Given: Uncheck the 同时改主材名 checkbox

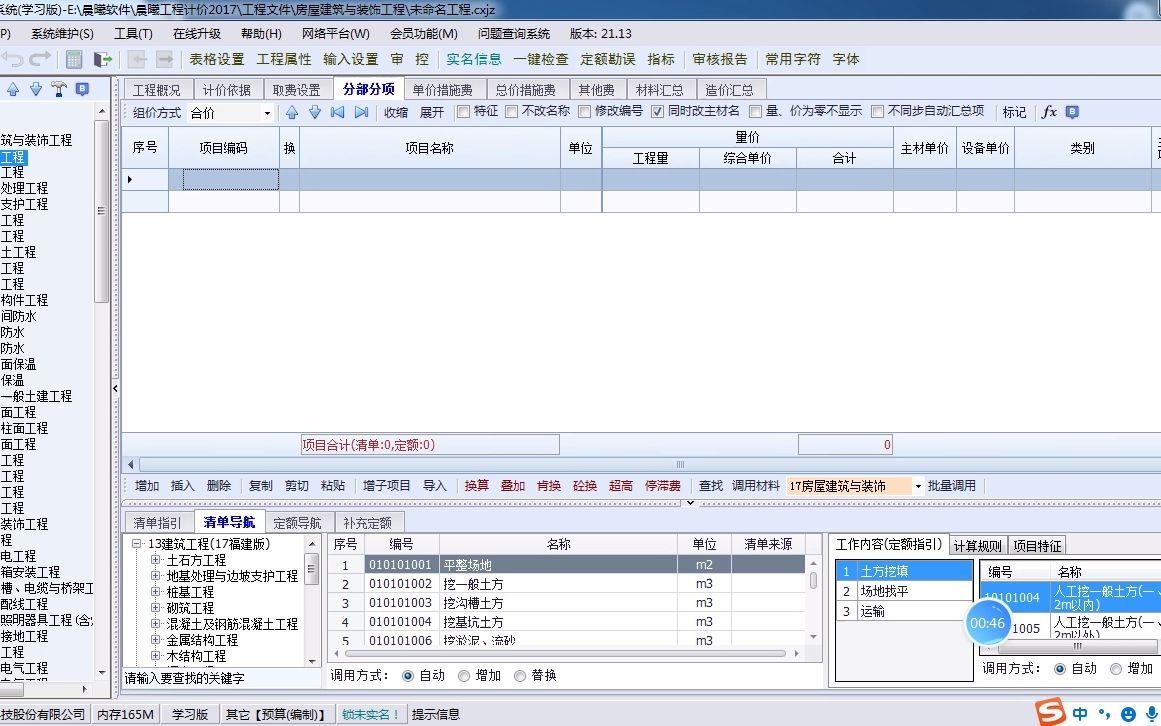Looking at the screenshot, I should click(656, 112).
